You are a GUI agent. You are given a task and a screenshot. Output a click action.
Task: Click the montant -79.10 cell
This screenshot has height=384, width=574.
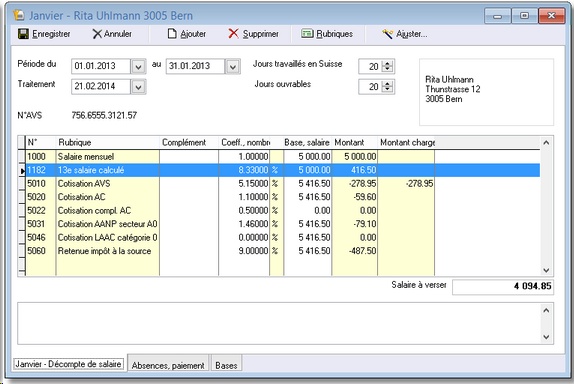point(355,224)
